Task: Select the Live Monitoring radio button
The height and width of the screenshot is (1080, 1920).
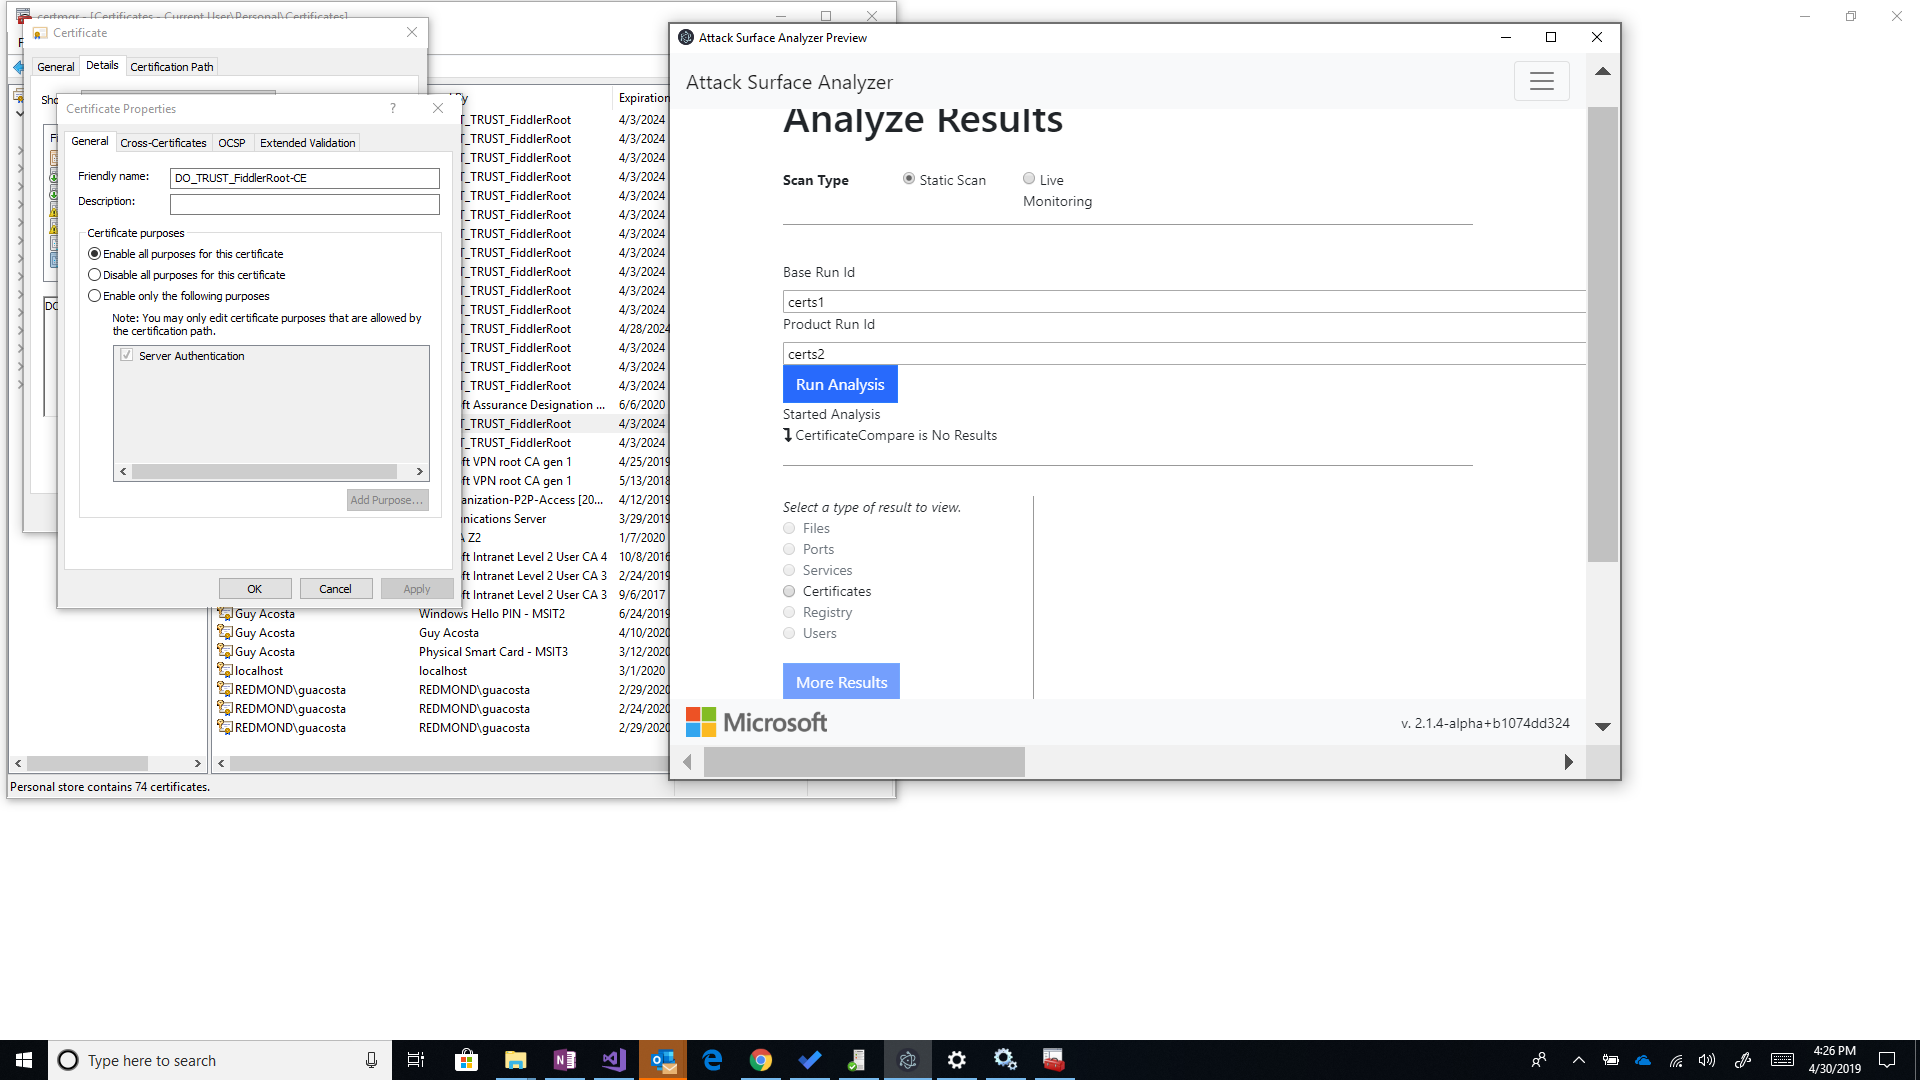Action: [x=1029, y=179]
